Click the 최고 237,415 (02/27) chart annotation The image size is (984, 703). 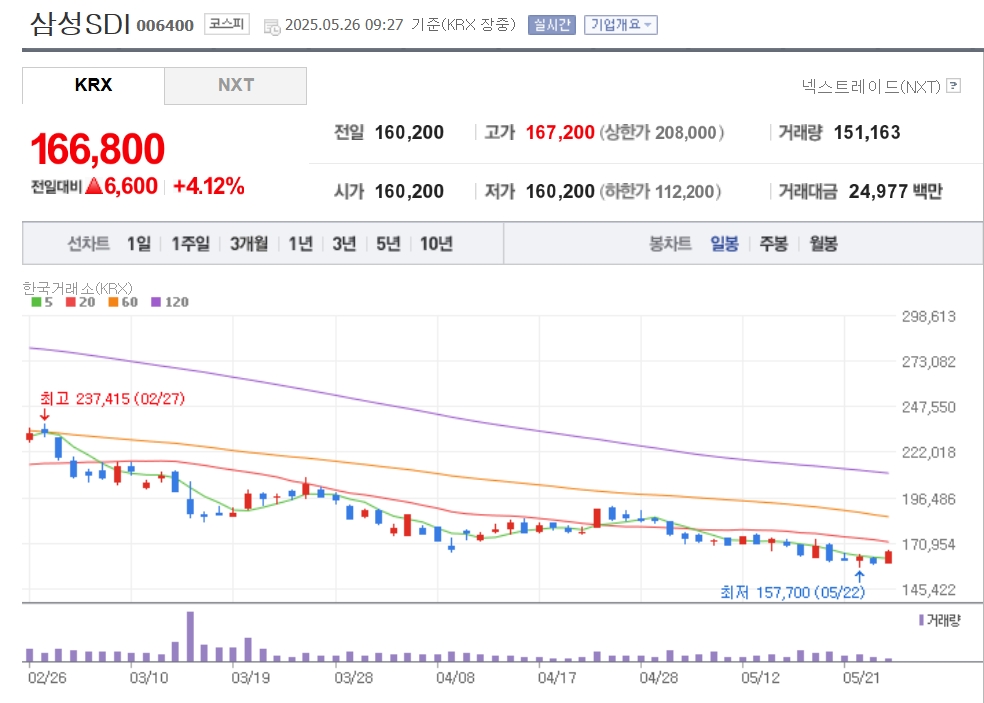click(112, 399)
